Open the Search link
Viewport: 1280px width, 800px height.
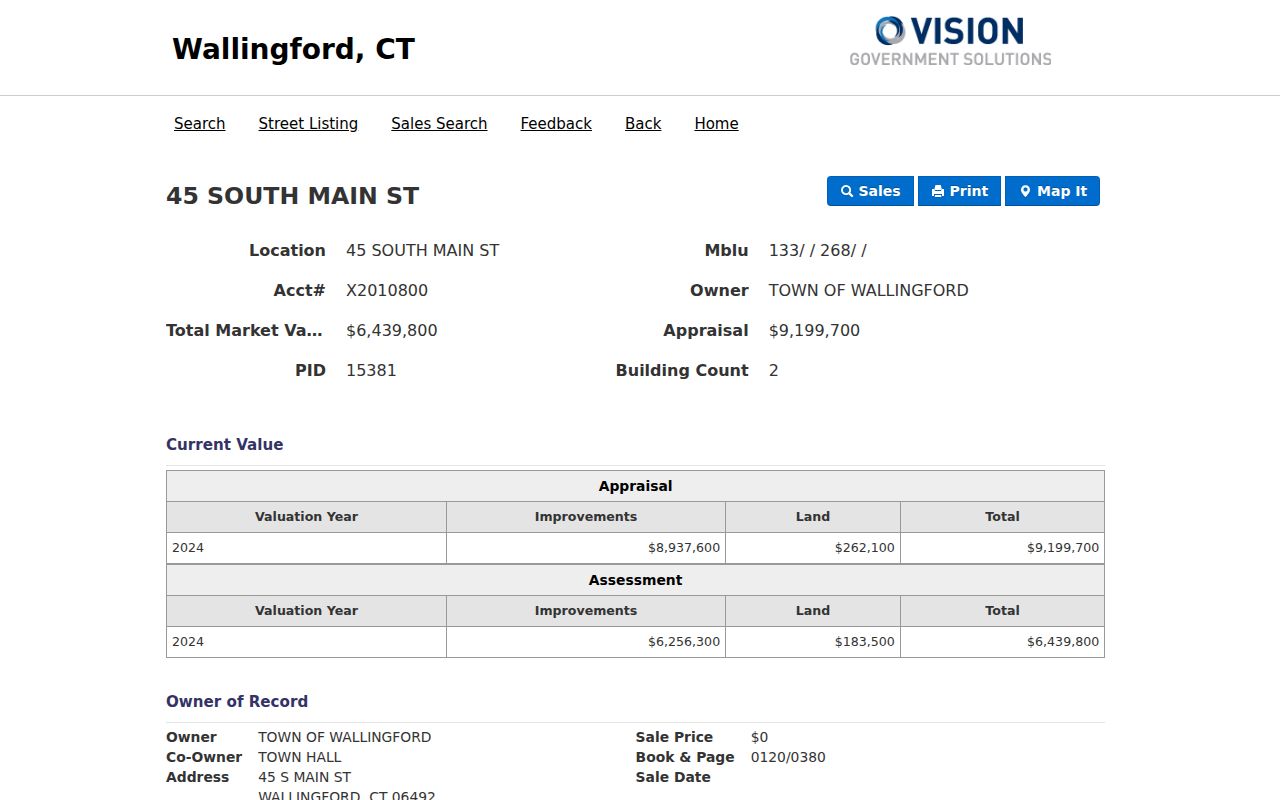(199, 123)
